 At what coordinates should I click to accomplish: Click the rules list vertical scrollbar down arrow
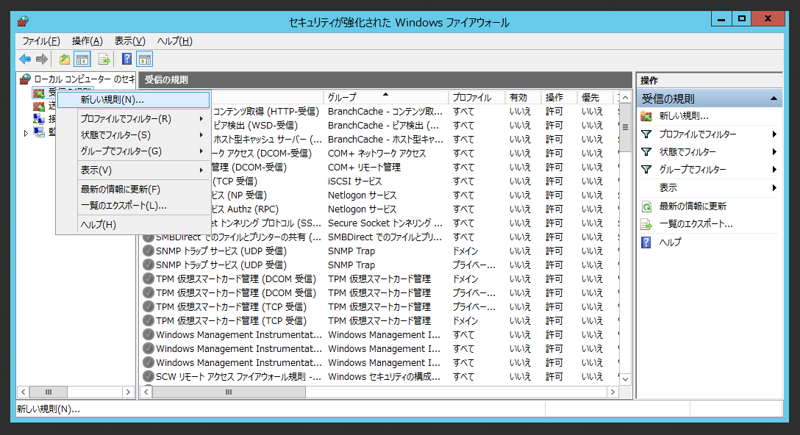pyautogui.click(x=626, y=379)
